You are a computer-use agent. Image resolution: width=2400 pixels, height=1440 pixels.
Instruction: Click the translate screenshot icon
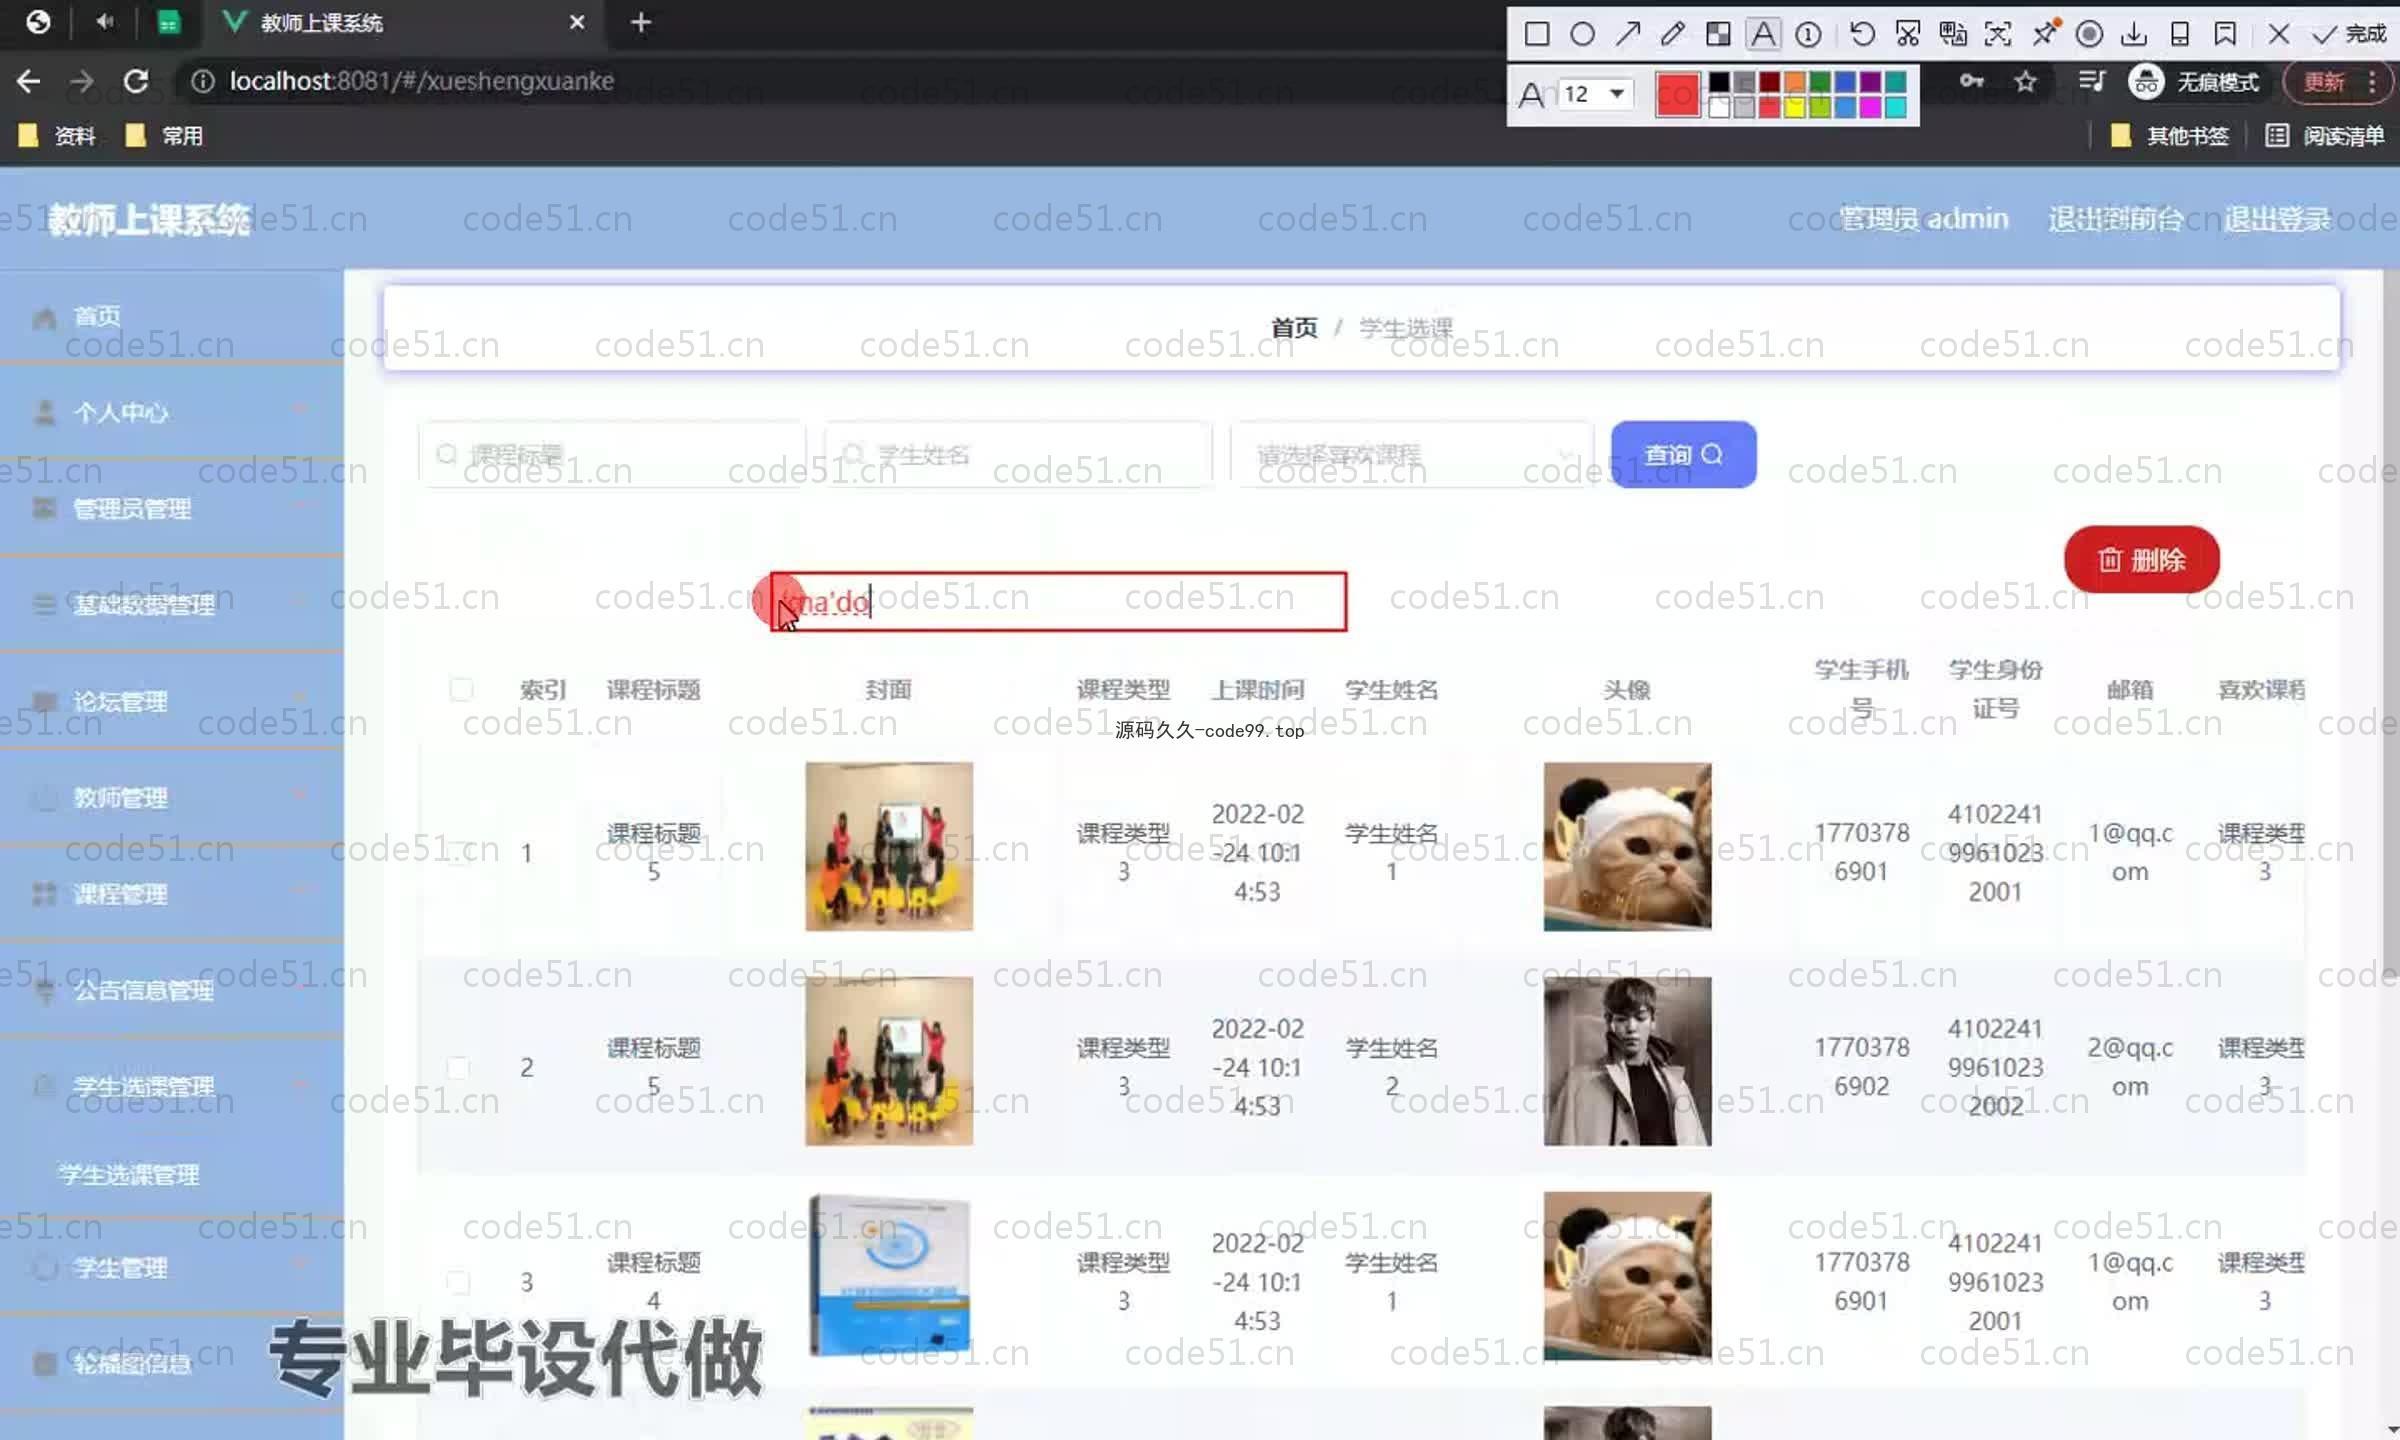click(x=1952, y=35)
